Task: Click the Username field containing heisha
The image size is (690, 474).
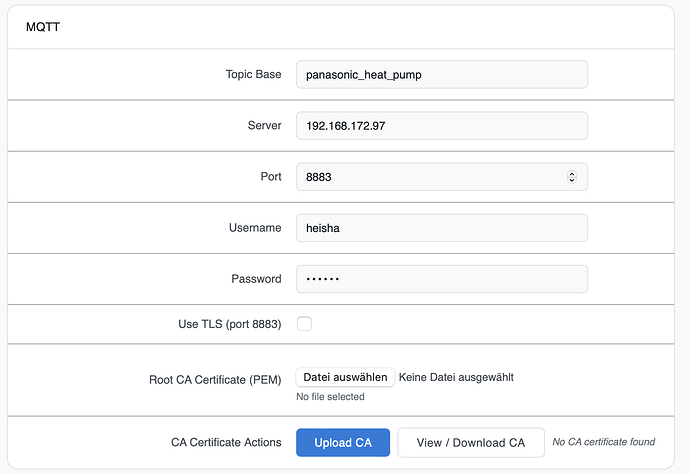Action: (x=442, y=228)
